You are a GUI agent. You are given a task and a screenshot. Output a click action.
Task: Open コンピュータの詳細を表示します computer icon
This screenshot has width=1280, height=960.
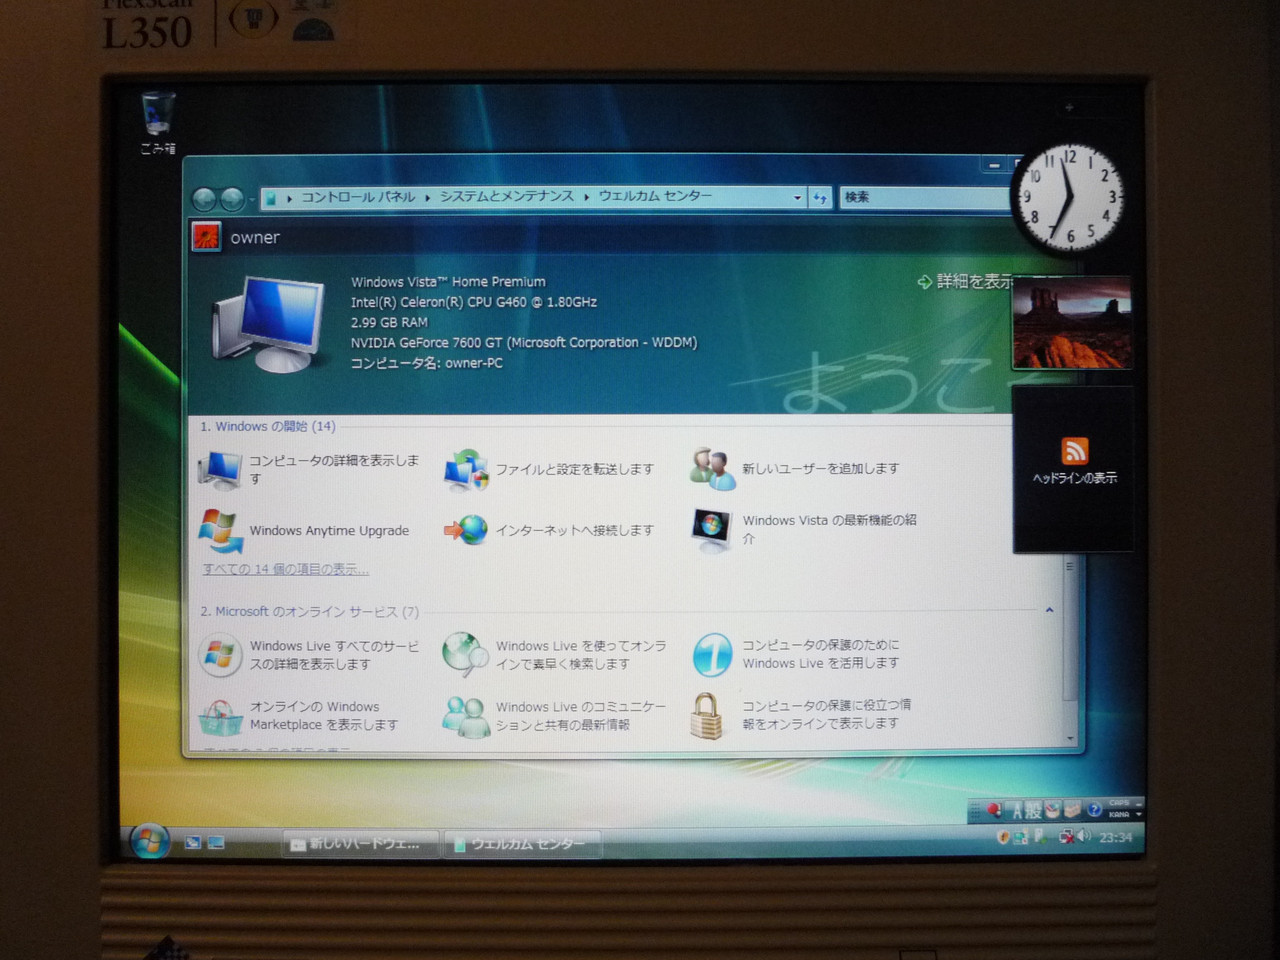220,469
